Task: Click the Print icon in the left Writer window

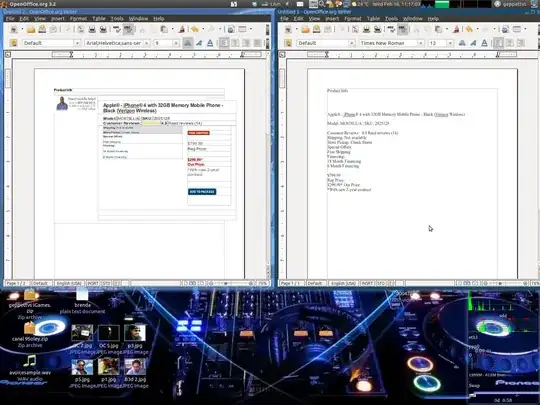Action: [92, 29]
